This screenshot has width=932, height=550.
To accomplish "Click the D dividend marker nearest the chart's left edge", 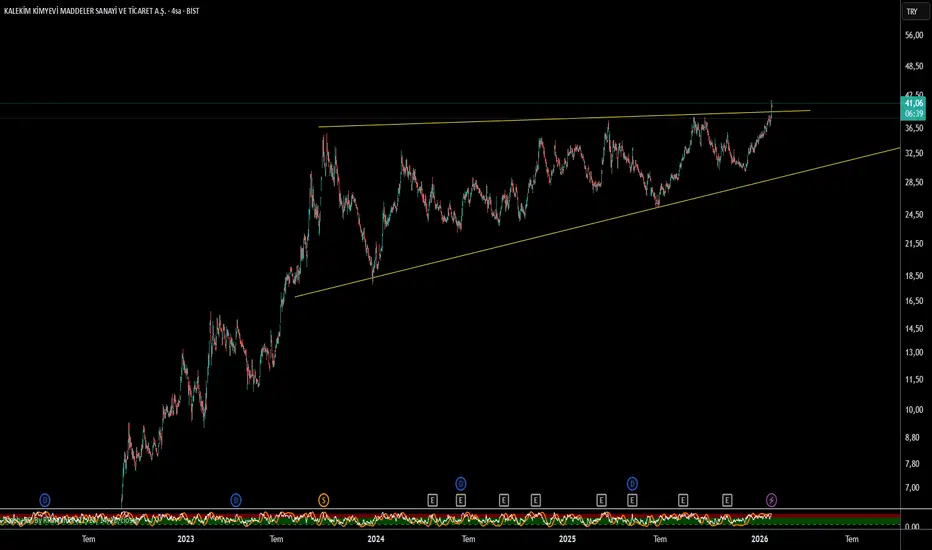I will 45,500.
